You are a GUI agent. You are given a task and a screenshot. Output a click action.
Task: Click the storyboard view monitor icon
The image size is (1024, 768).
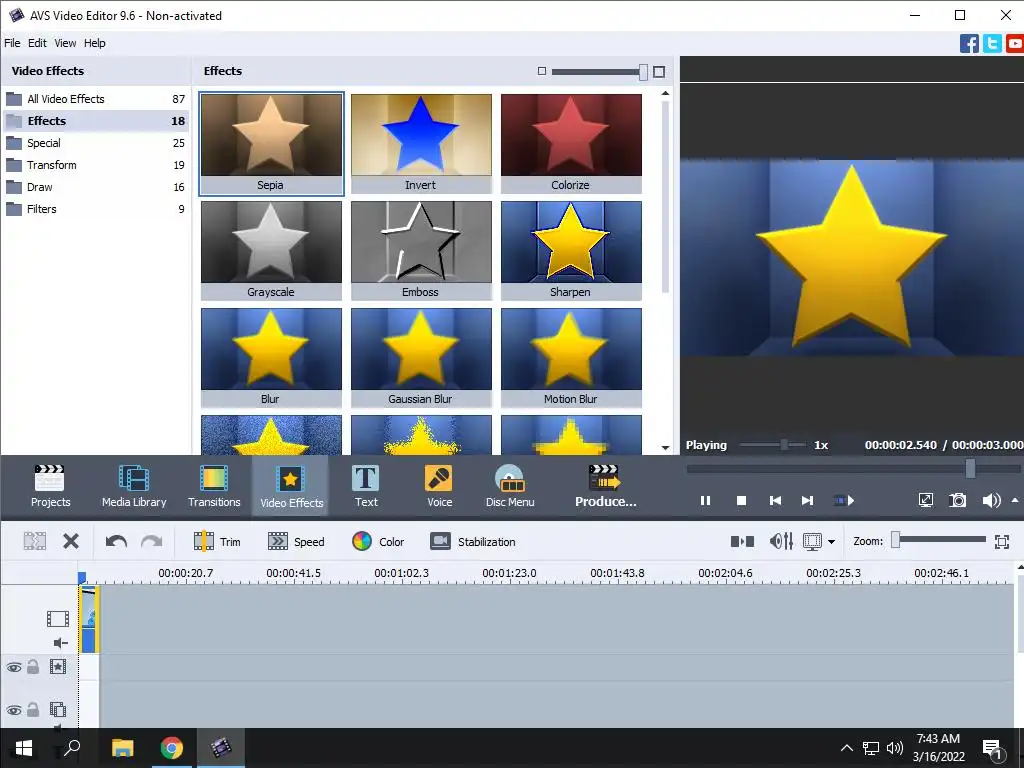[x=812, y=541]
